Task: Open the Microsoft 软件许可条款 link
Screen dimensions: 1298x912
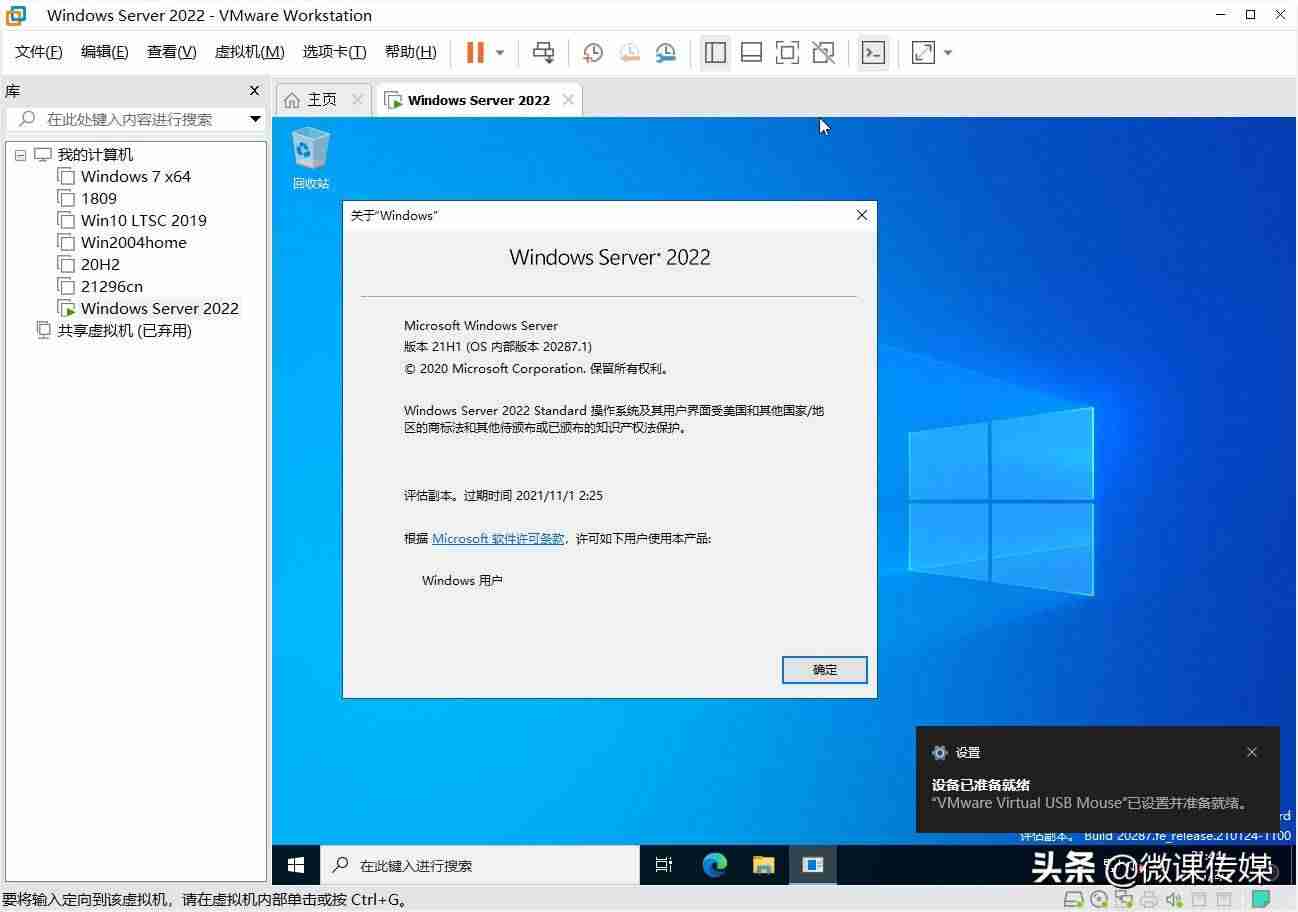Action: tap(498, 538)
